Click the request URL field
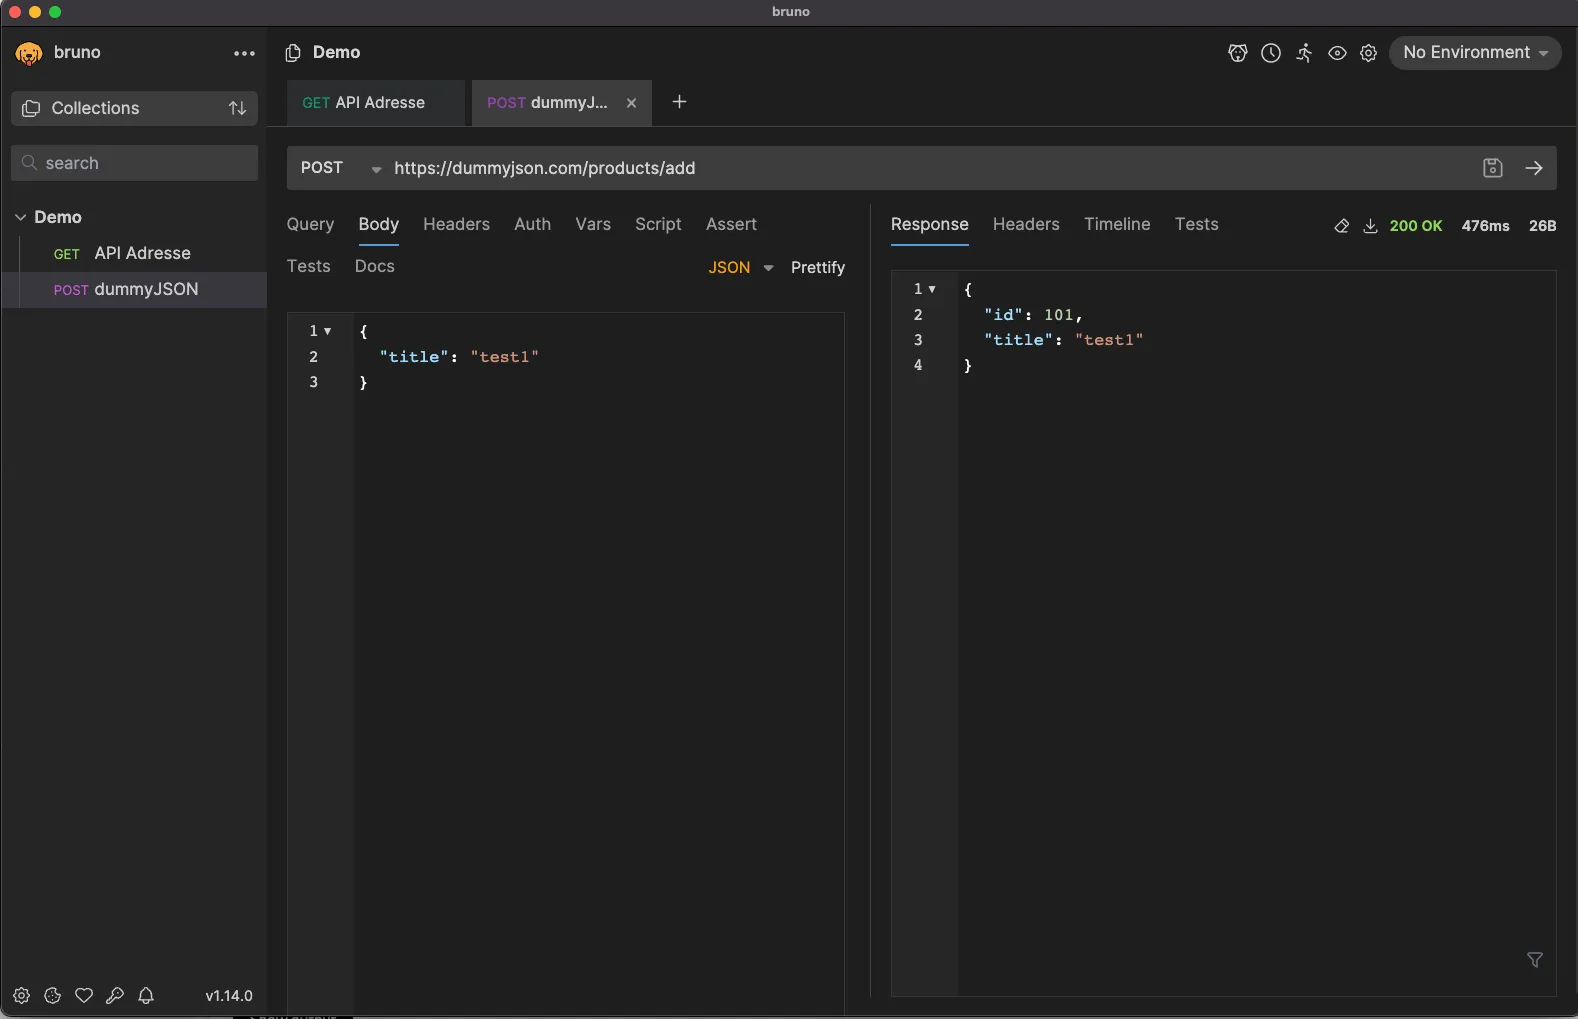This screenshot has height=1019, width=1578. [x=930, y=168]
